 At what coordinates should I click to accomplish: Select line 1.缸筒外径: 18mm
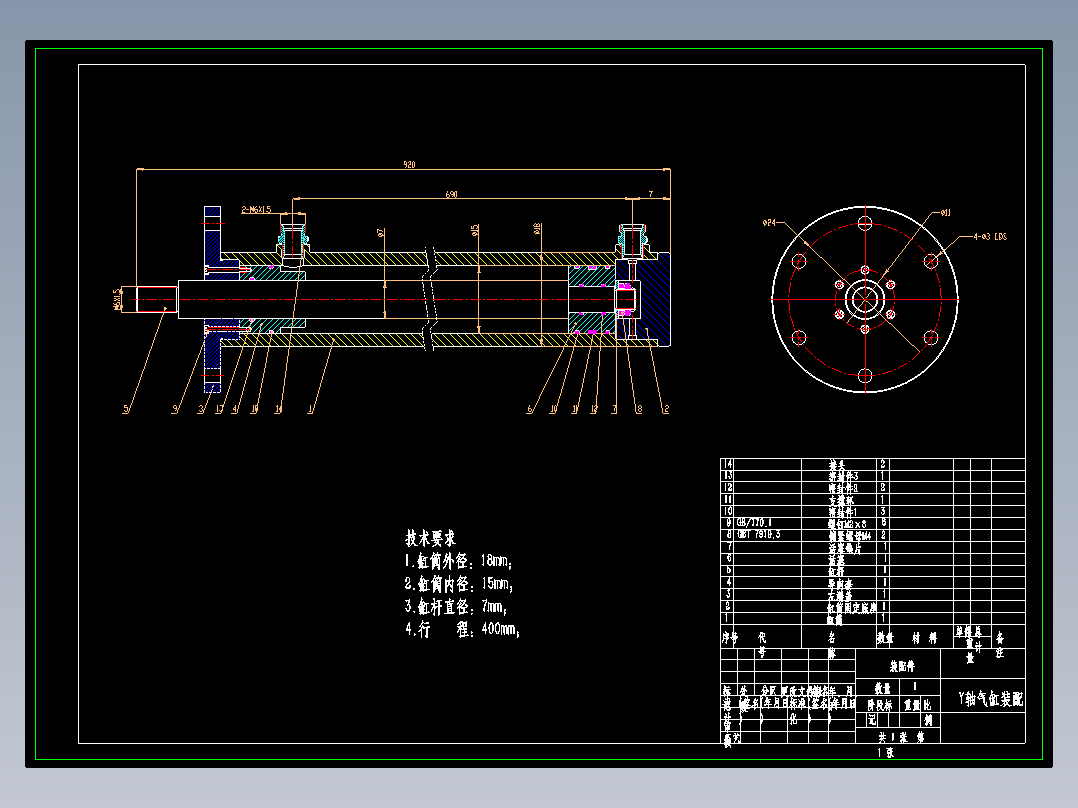pyautogui.click(x=459, y=561)
